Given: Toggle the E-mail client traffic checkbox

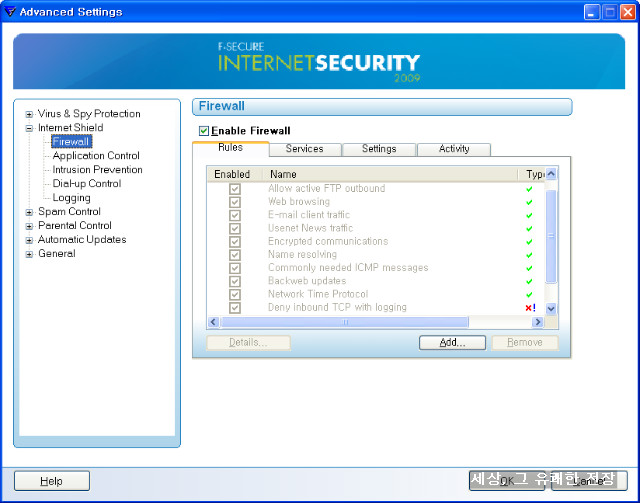Looking at the screenshot, I should [235, 215].
